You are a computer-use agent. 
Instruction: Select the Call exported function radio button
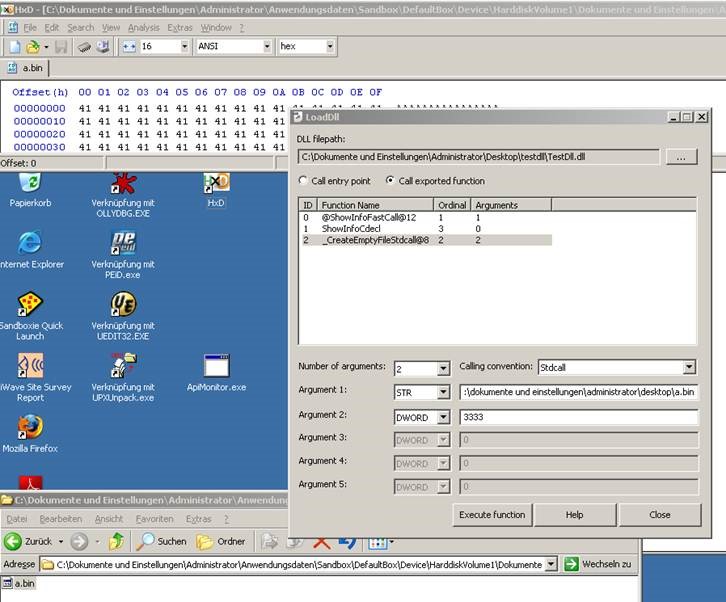point(390,181)
